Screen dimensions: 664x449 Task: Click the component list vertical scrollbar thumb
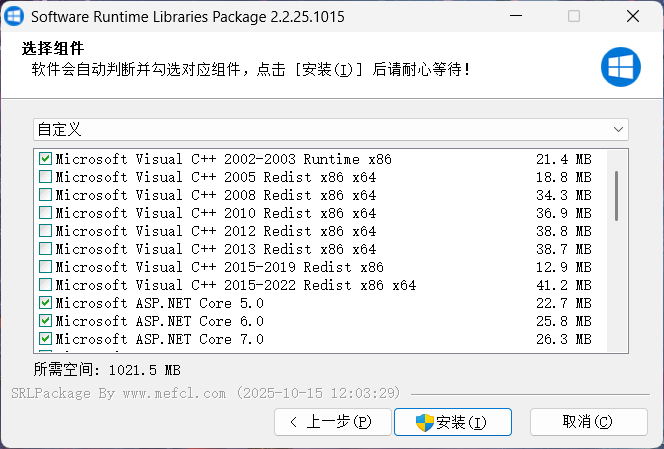(x=617, y=196)
